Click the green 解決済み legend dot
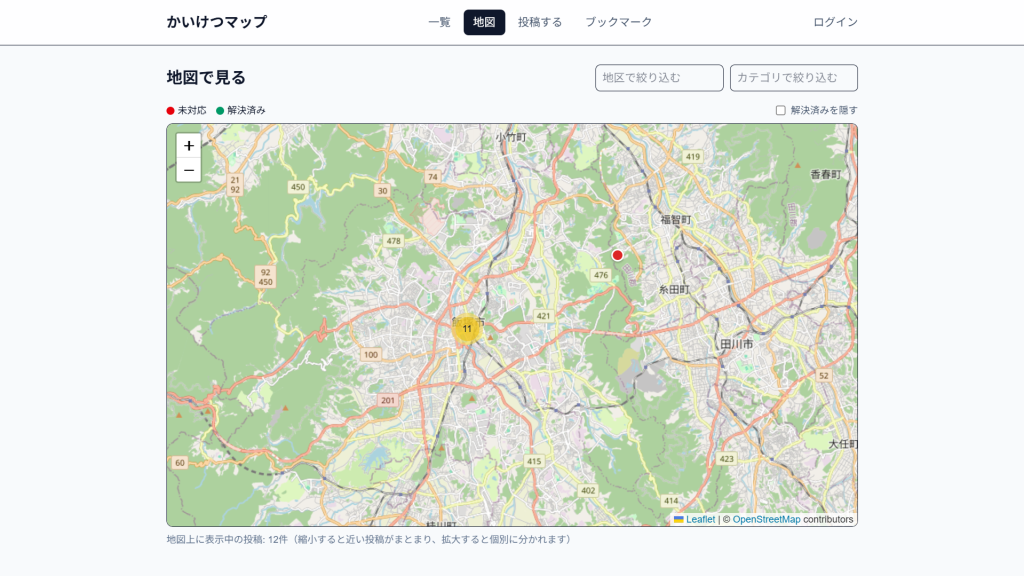The image size is (1024, 576). click(x=220, y=111)
